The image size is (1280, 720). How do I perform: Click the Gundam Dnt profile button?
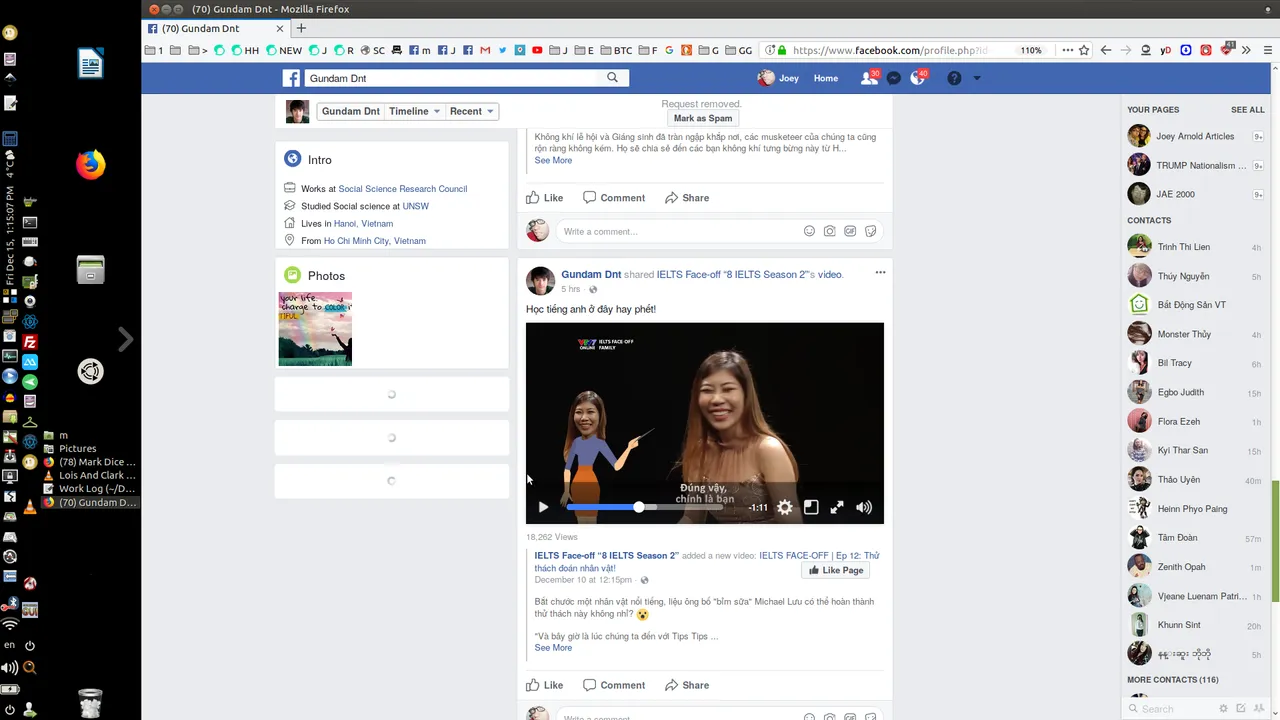coord(350,111)
